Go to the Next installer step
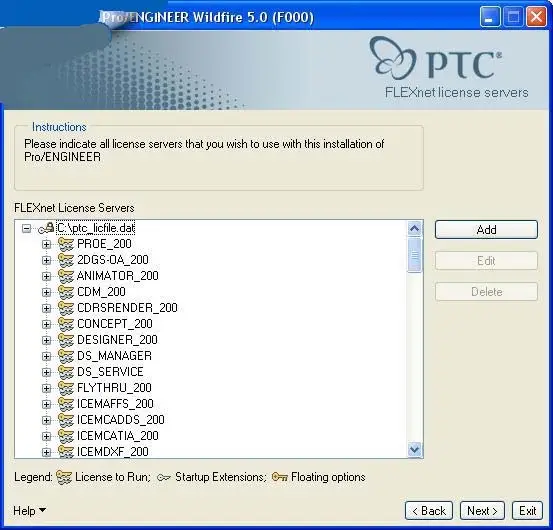 coord(482,511)
